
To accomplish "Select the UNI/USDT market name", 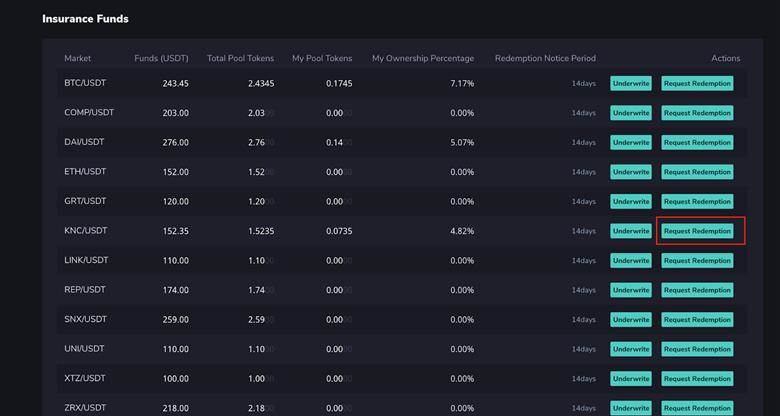I will click(85, 349).
